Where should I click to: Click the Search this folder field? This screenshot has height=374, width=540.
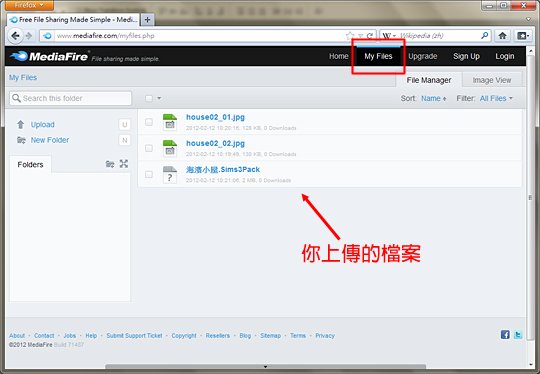click(71, 98)
